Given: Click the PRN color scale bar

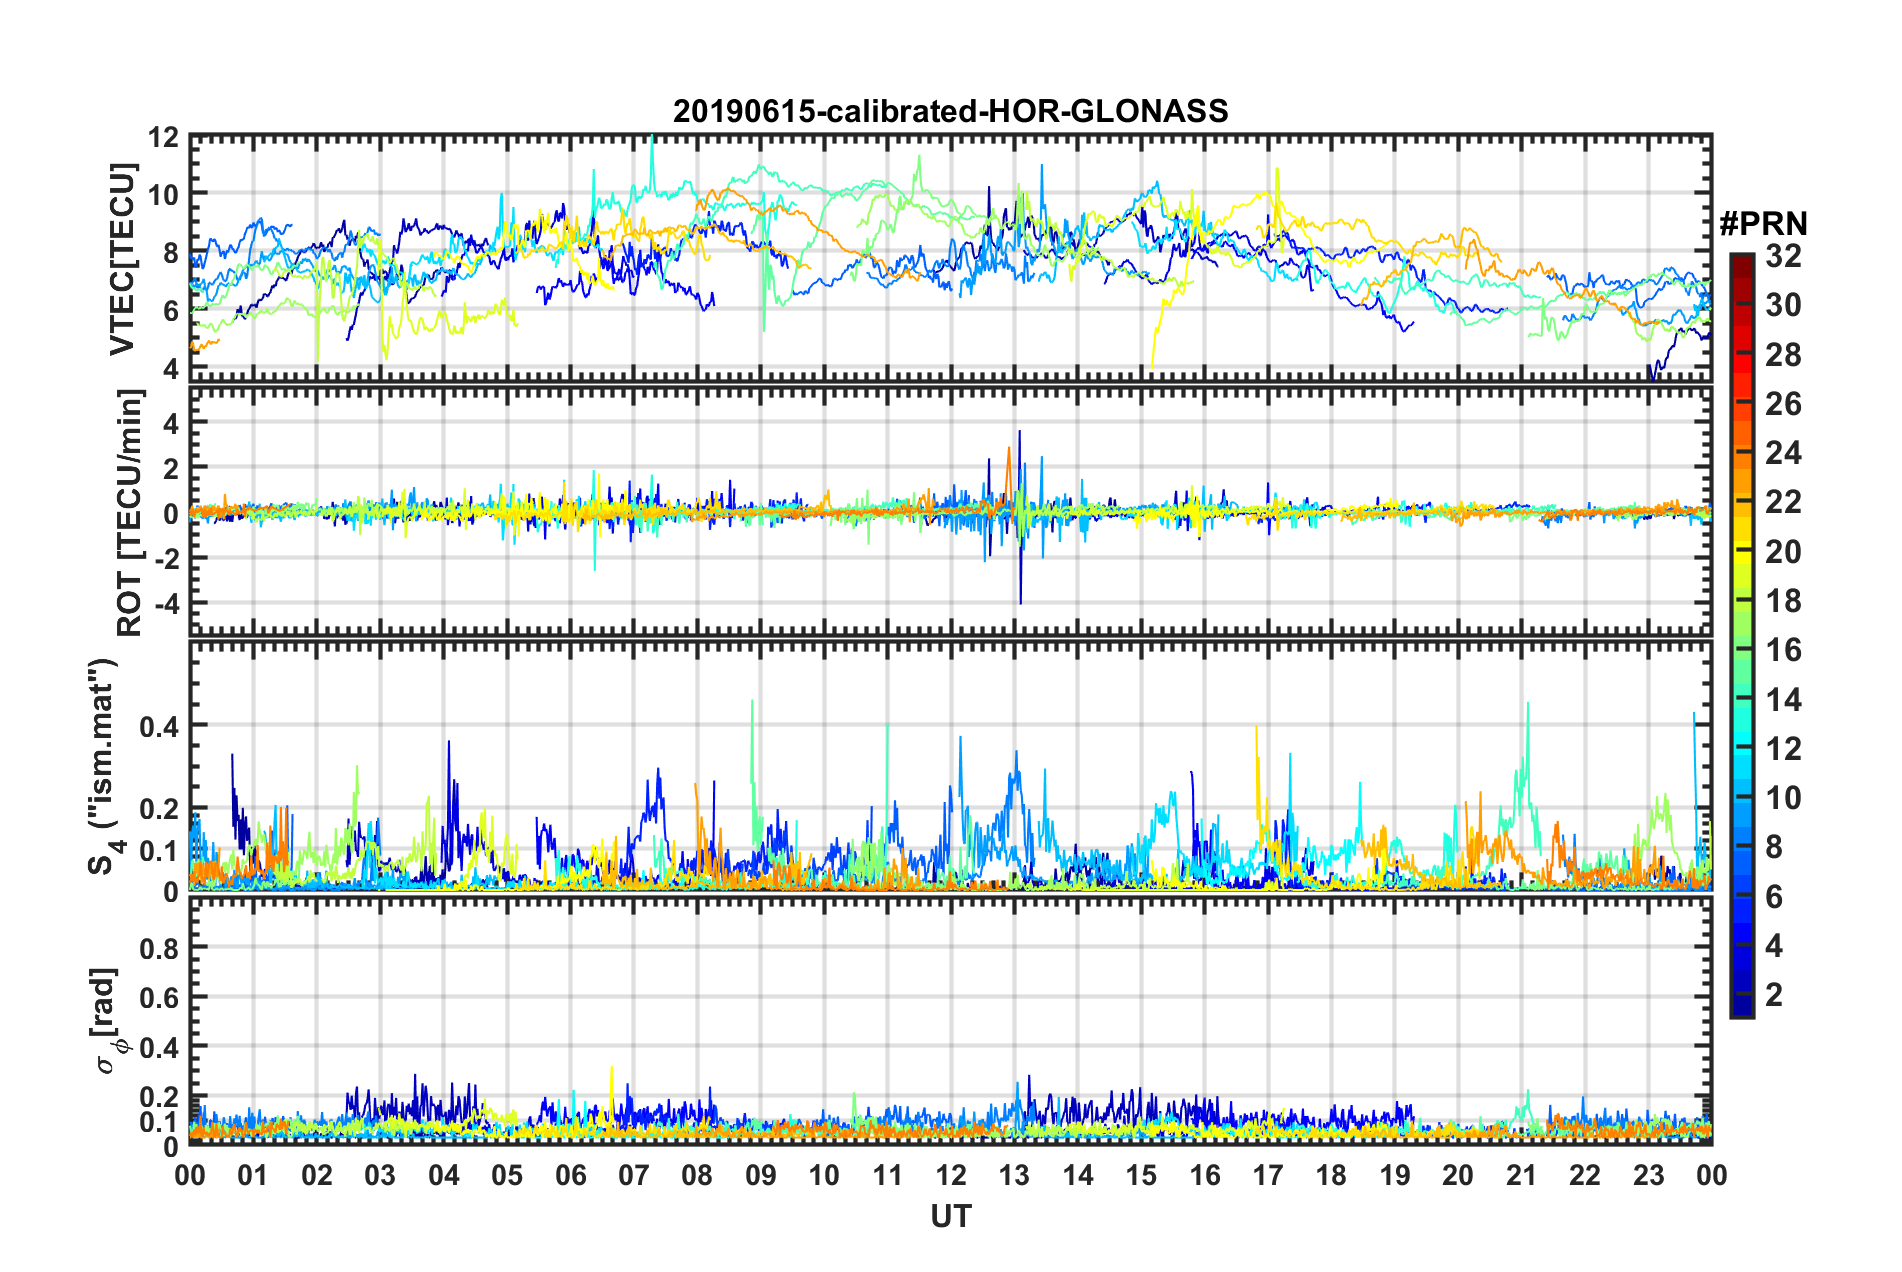Looking at the screenshot, I should point(1742,635).
